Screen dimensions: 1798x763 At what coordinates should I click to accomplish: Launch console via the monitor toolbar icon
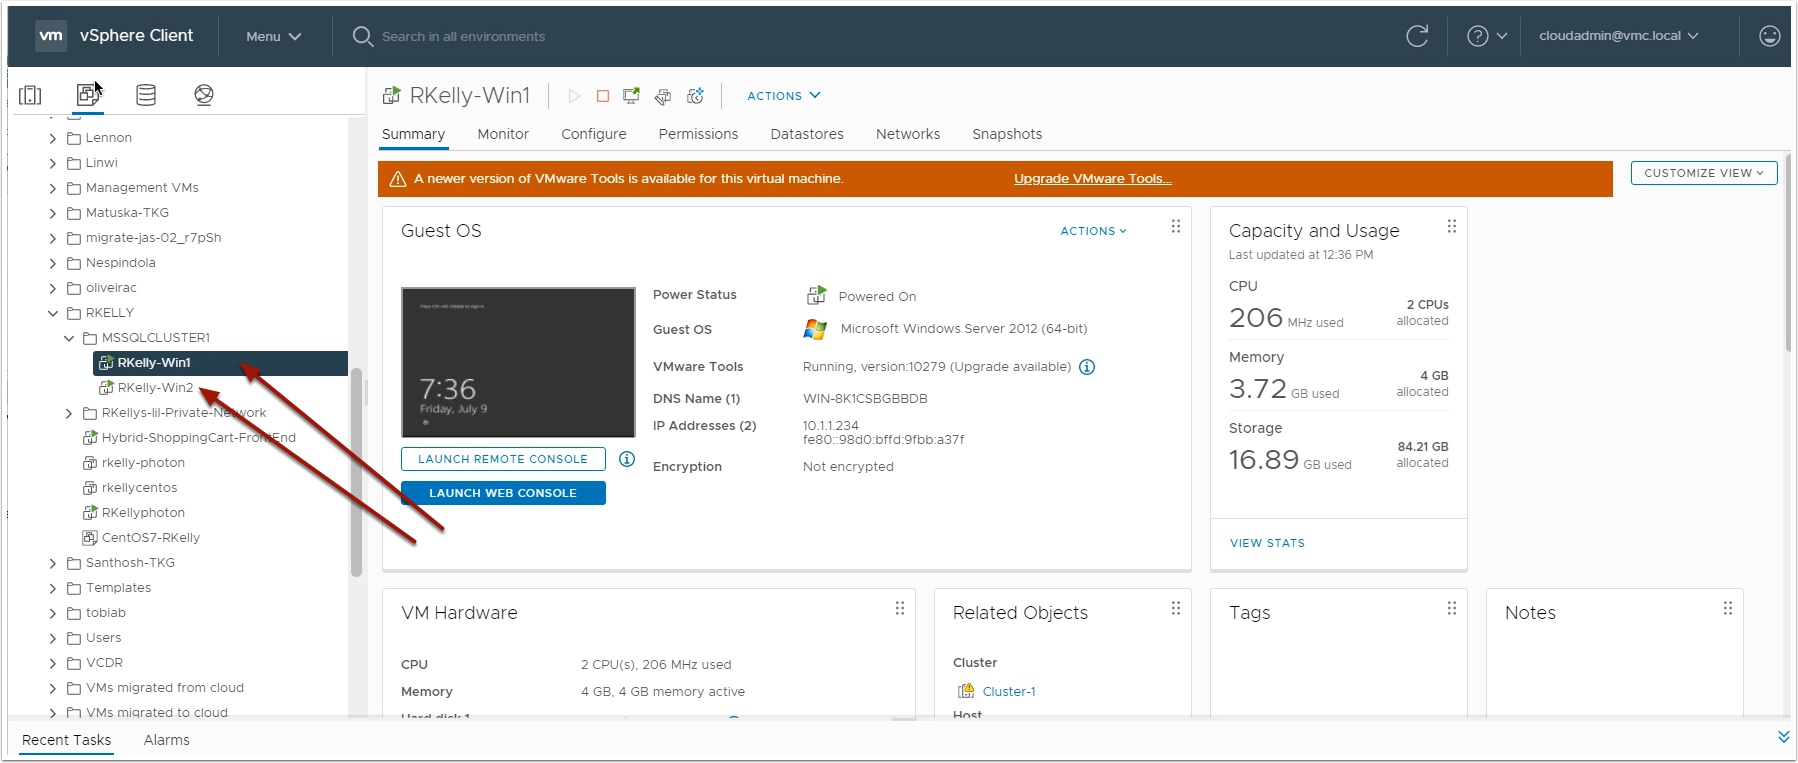(x=631, y=96)
